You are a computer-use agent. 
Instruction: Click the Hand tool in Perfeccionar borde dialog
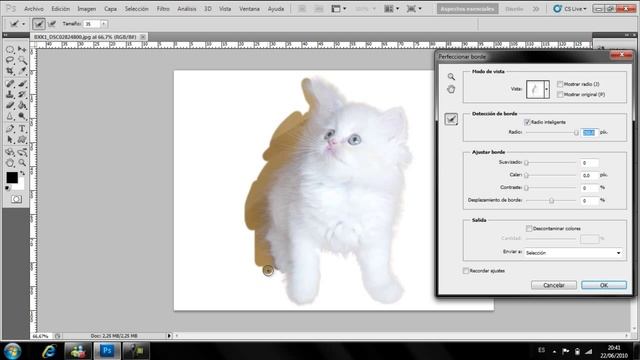[x=451, y=89]
